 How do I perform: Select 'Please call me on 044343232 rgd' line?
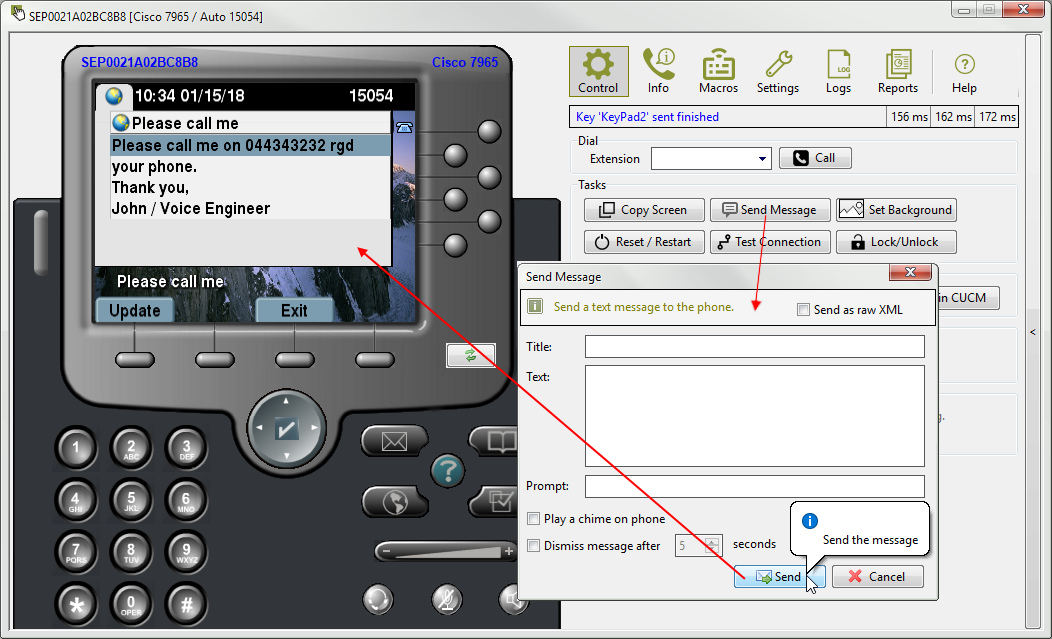250,146
